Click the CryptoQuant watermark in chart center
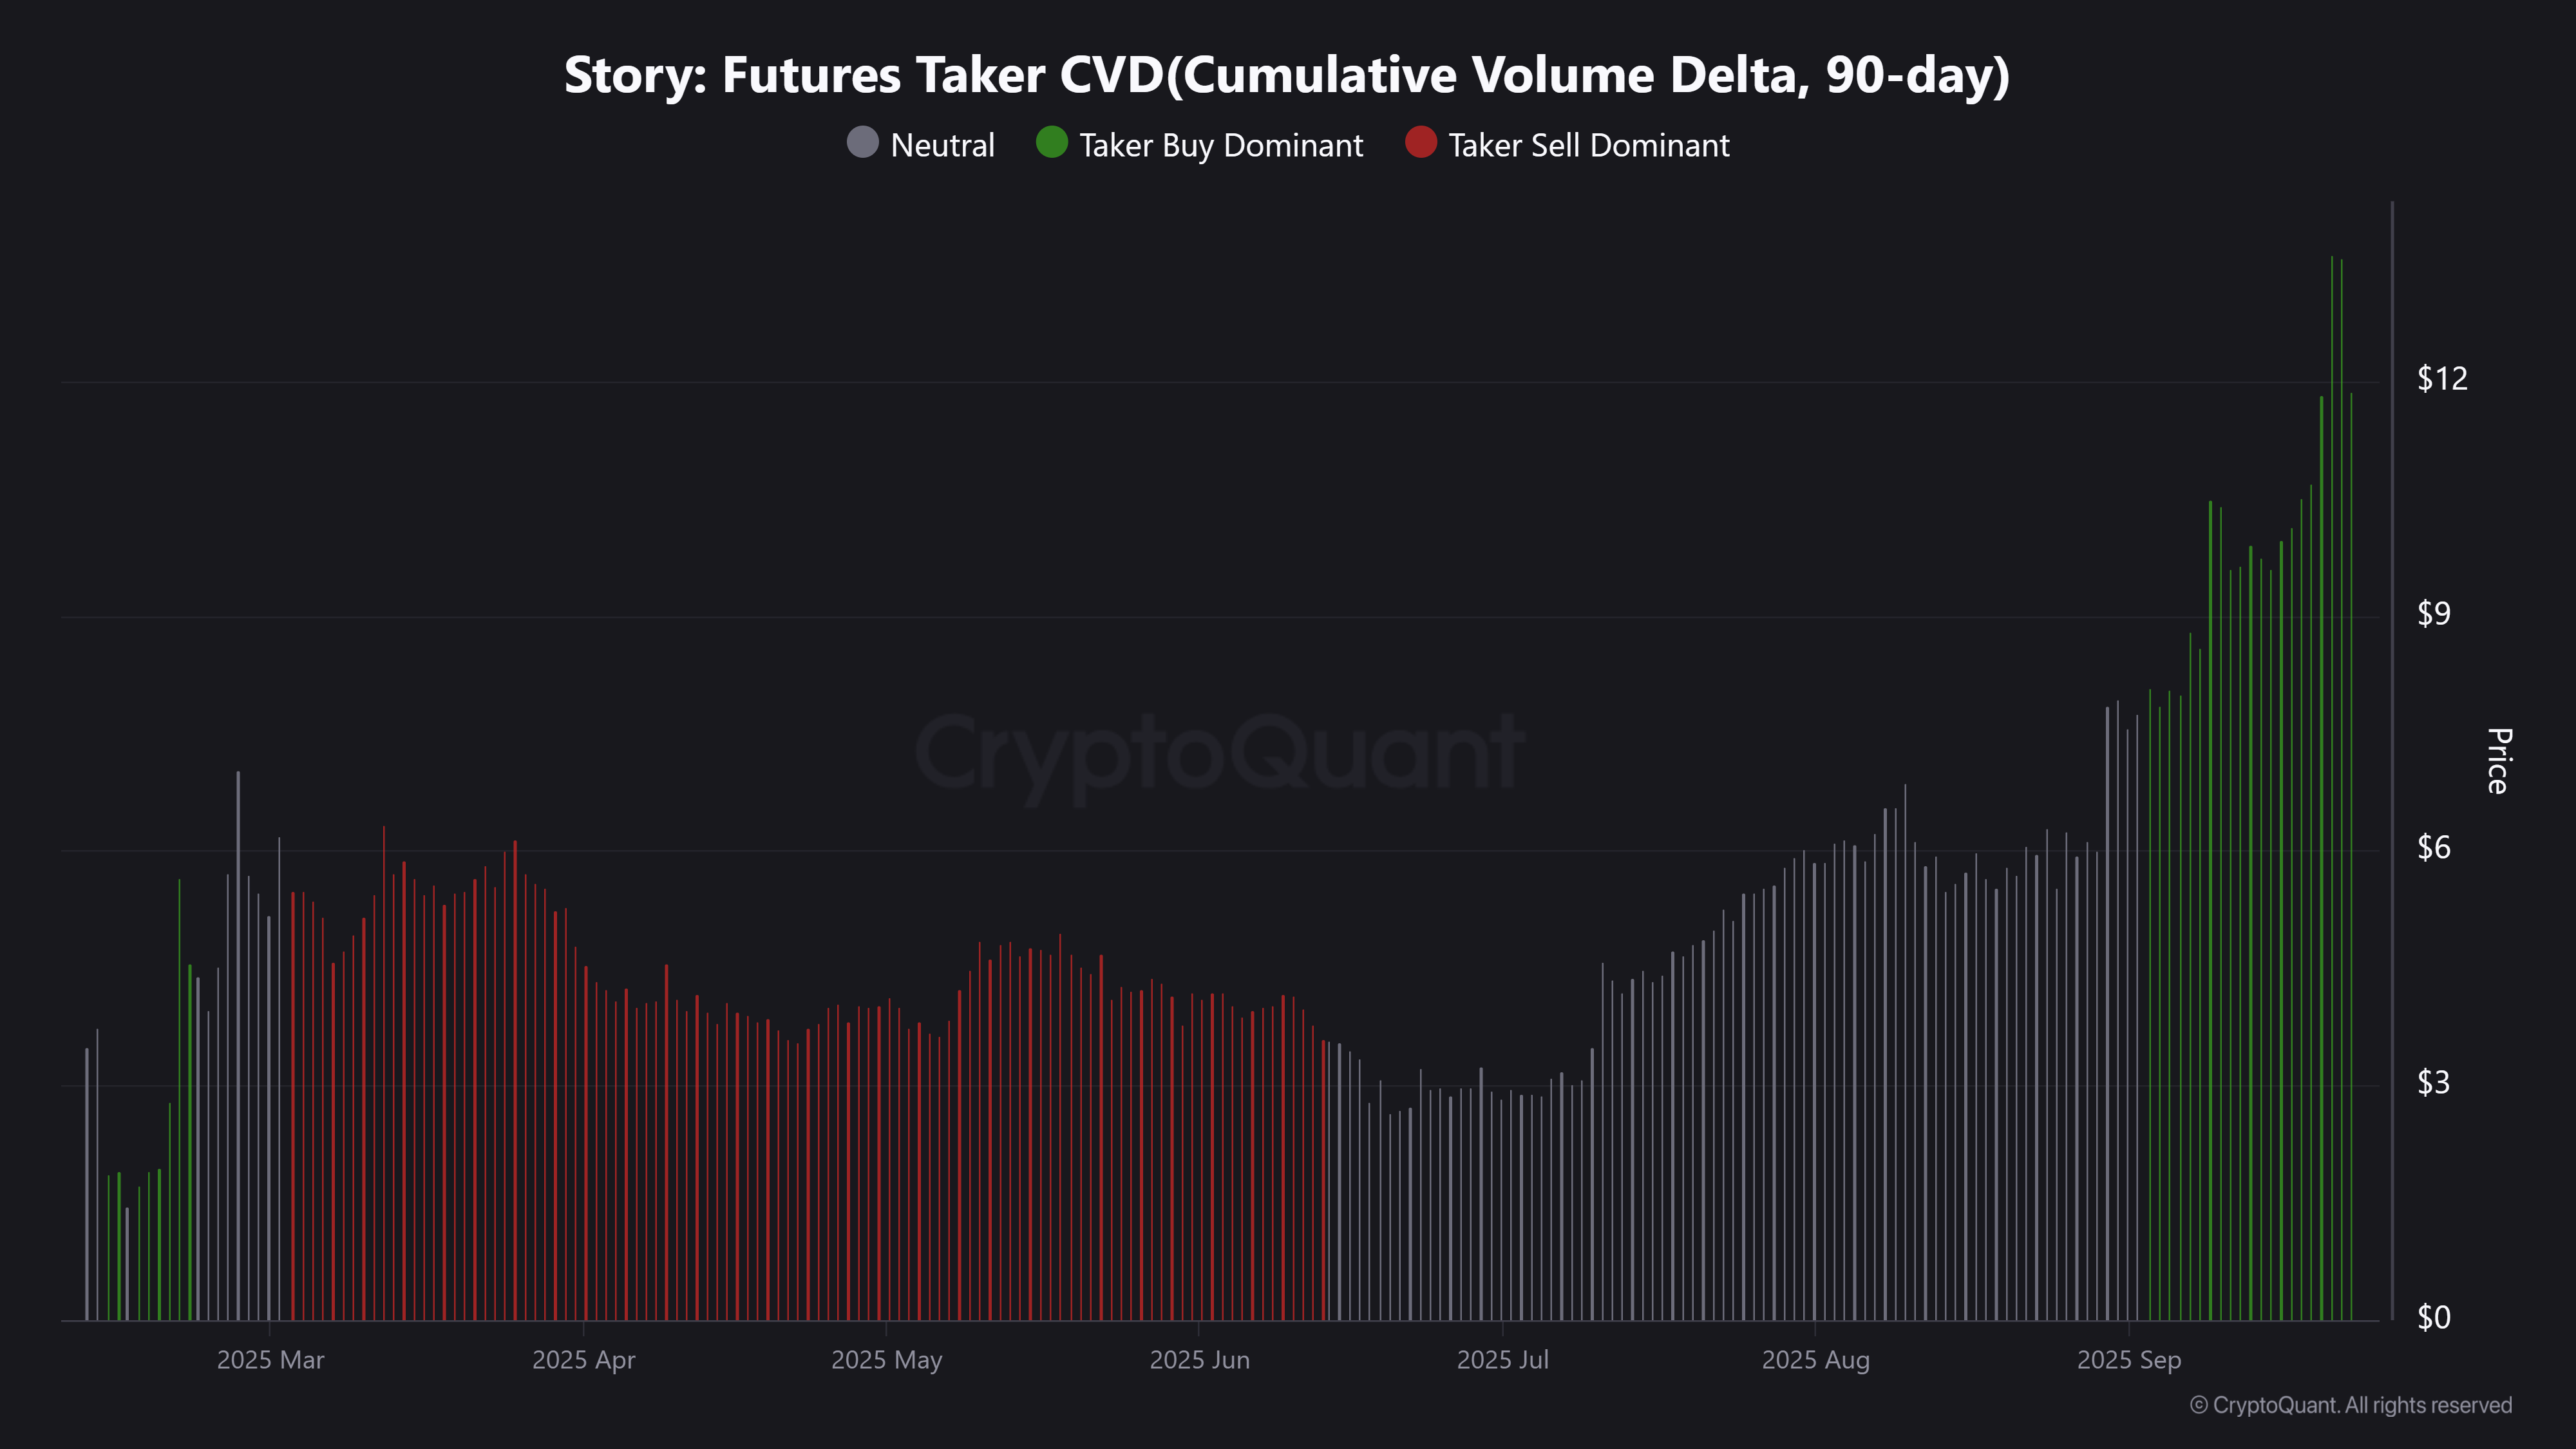This screenshot has height=1449, width=2576. [1220, 752]
